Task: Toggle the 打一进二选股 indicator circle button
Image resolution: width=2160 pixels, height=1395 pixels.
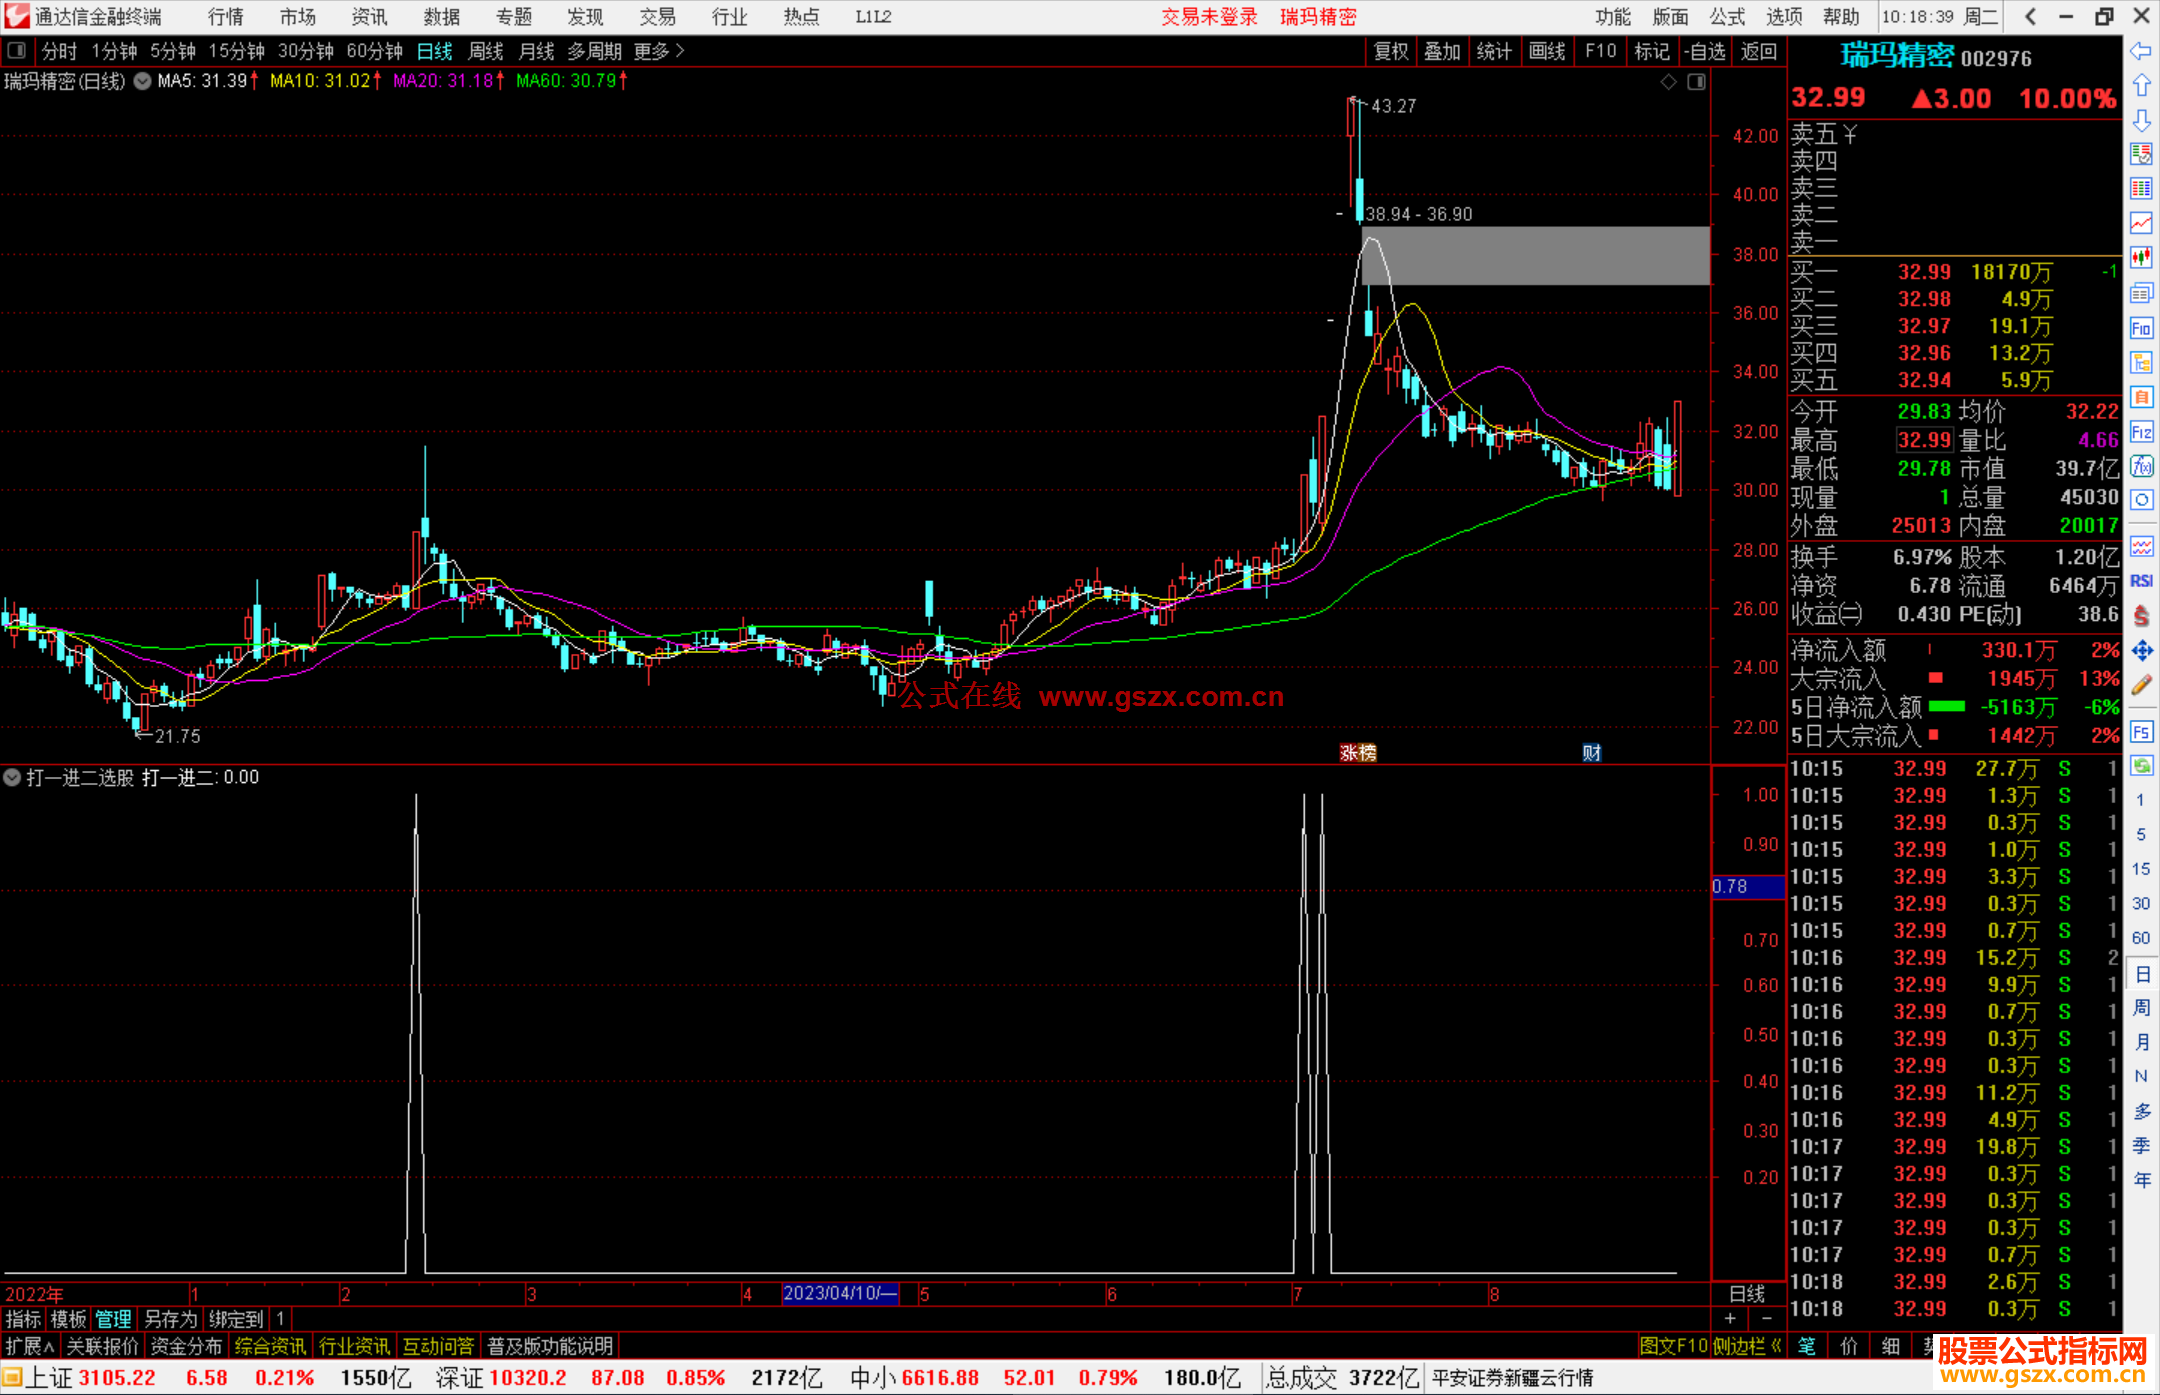Action: tap(12, 777)
